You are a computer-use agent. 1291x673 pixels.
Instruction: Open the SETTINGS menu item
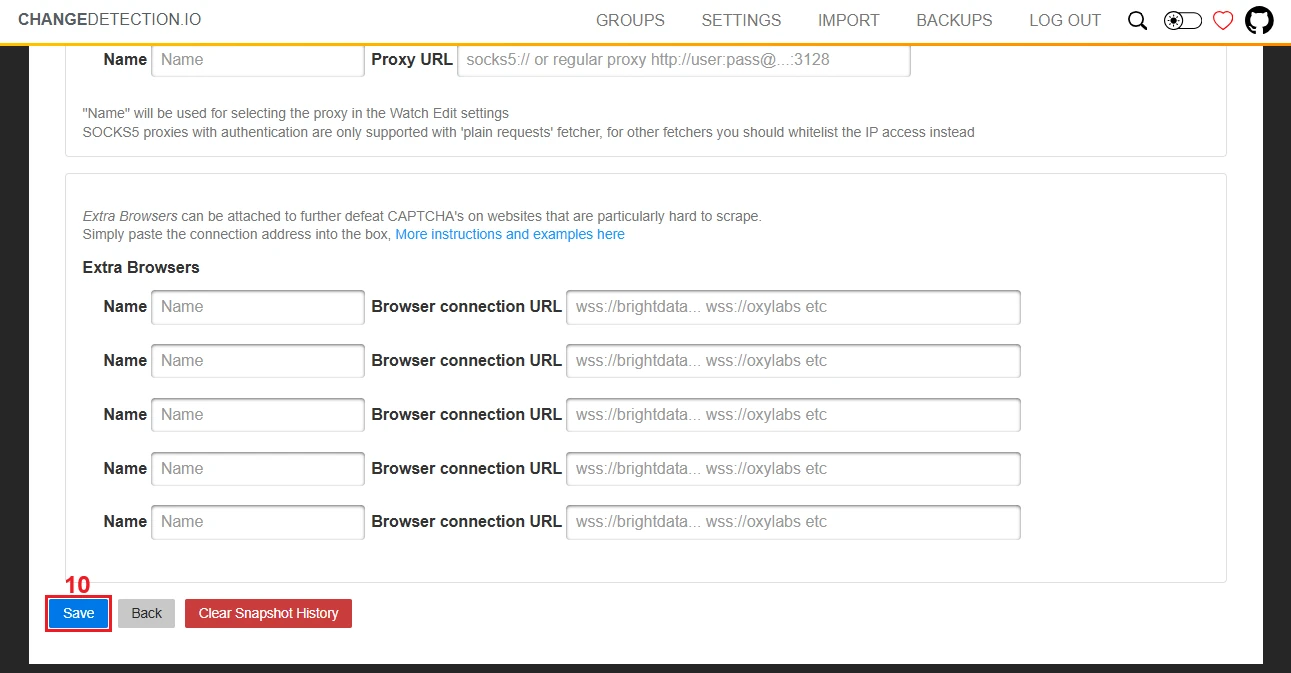741,20
